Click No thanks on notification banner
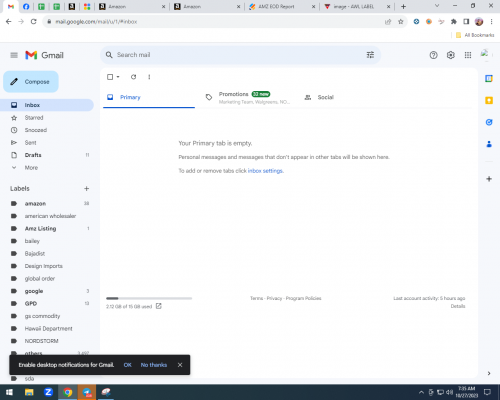The width and height of the screenshot is (500, 400). [154, 365]
